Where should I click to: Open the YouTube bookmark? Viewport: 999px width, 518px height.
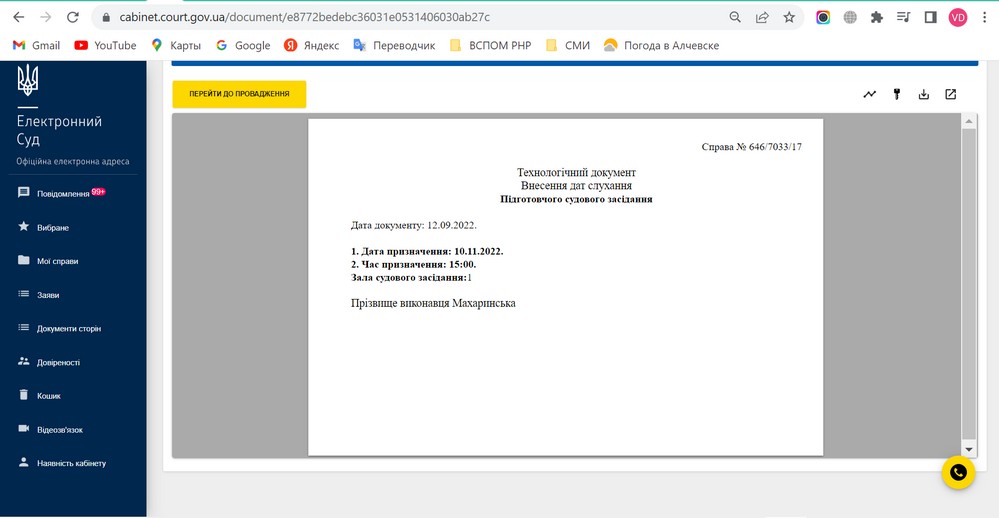tap(105, 45)
